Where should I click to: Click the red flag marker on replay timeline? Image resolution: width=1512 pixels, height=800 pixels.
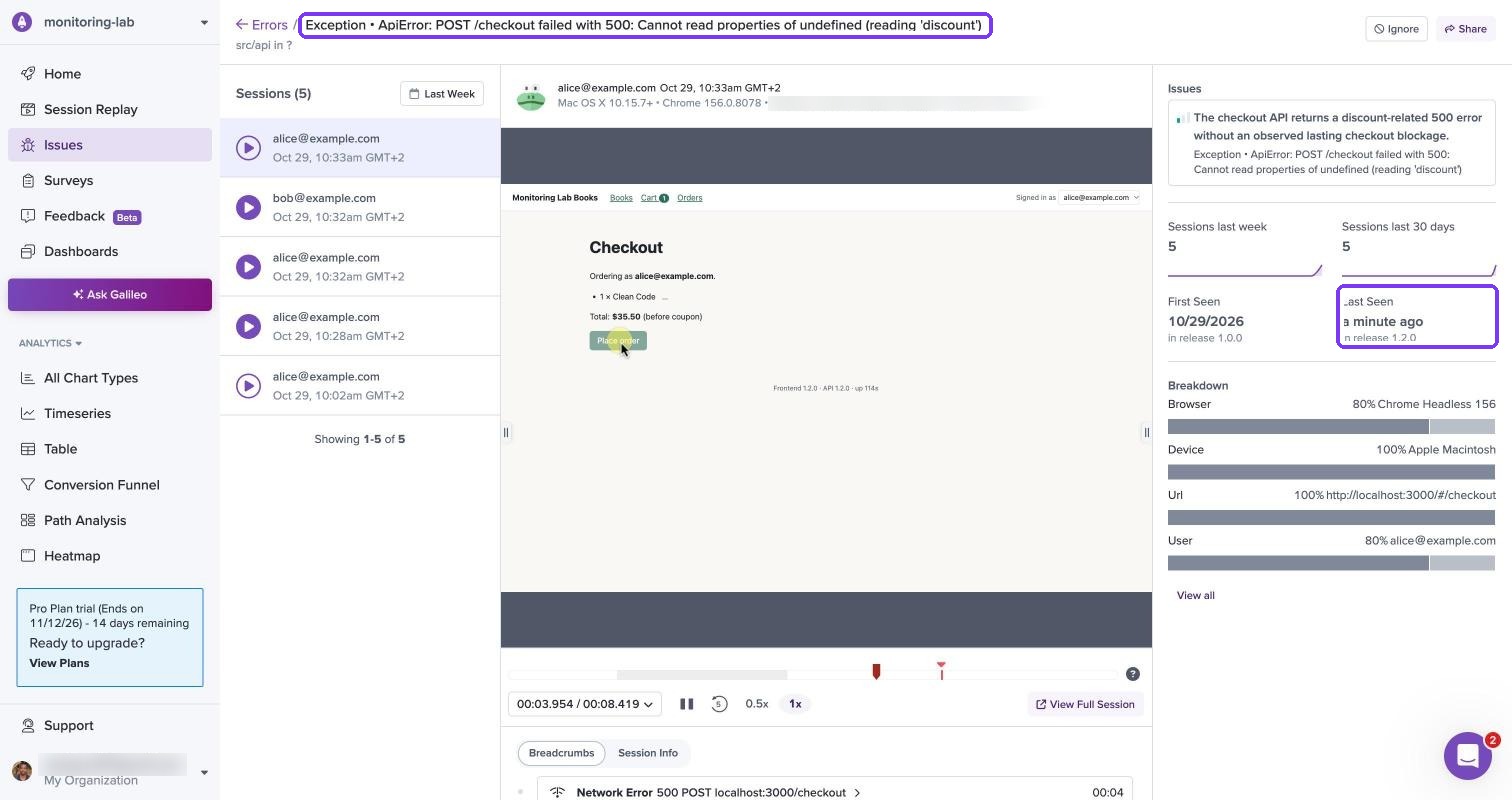coord(941,670)
